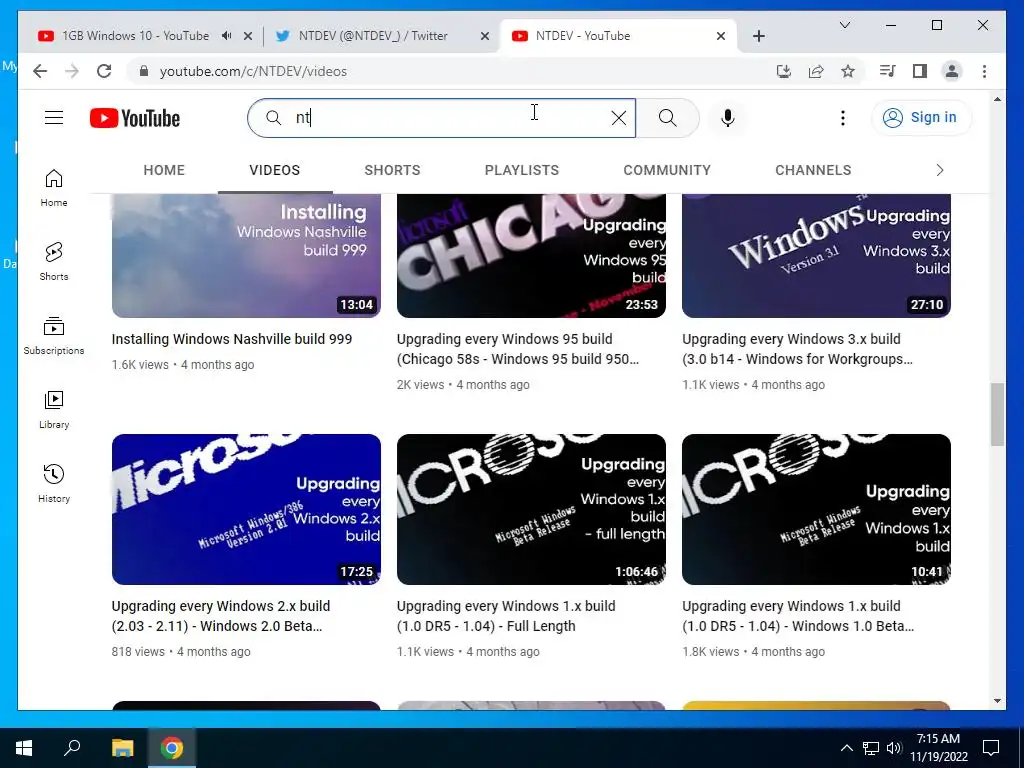Start voice search with microphone icon

point(728,118)
